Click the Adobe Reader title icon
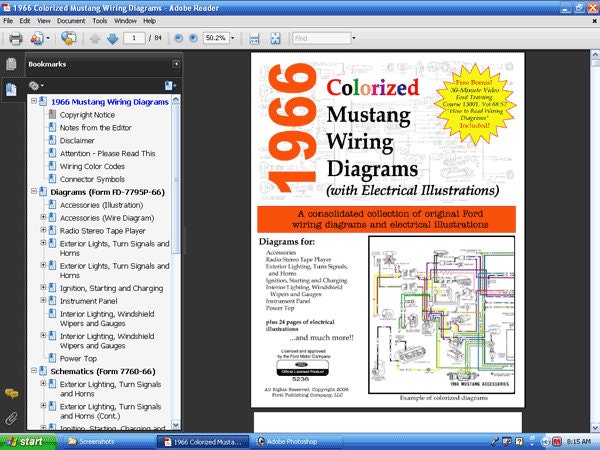Viewport: 600px width, 450px height. coord(6,8)
